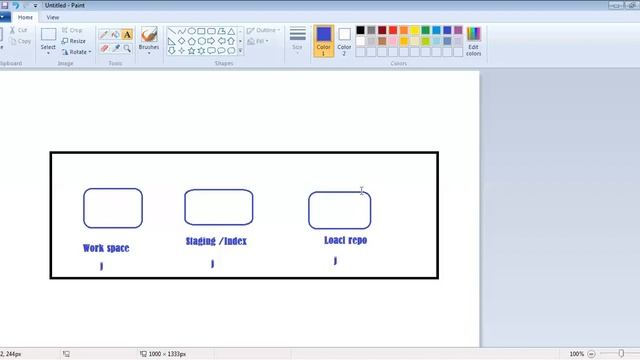Choose the Right triangle shape
This screenshot has width=640, height=360.
tap(172, 41)
